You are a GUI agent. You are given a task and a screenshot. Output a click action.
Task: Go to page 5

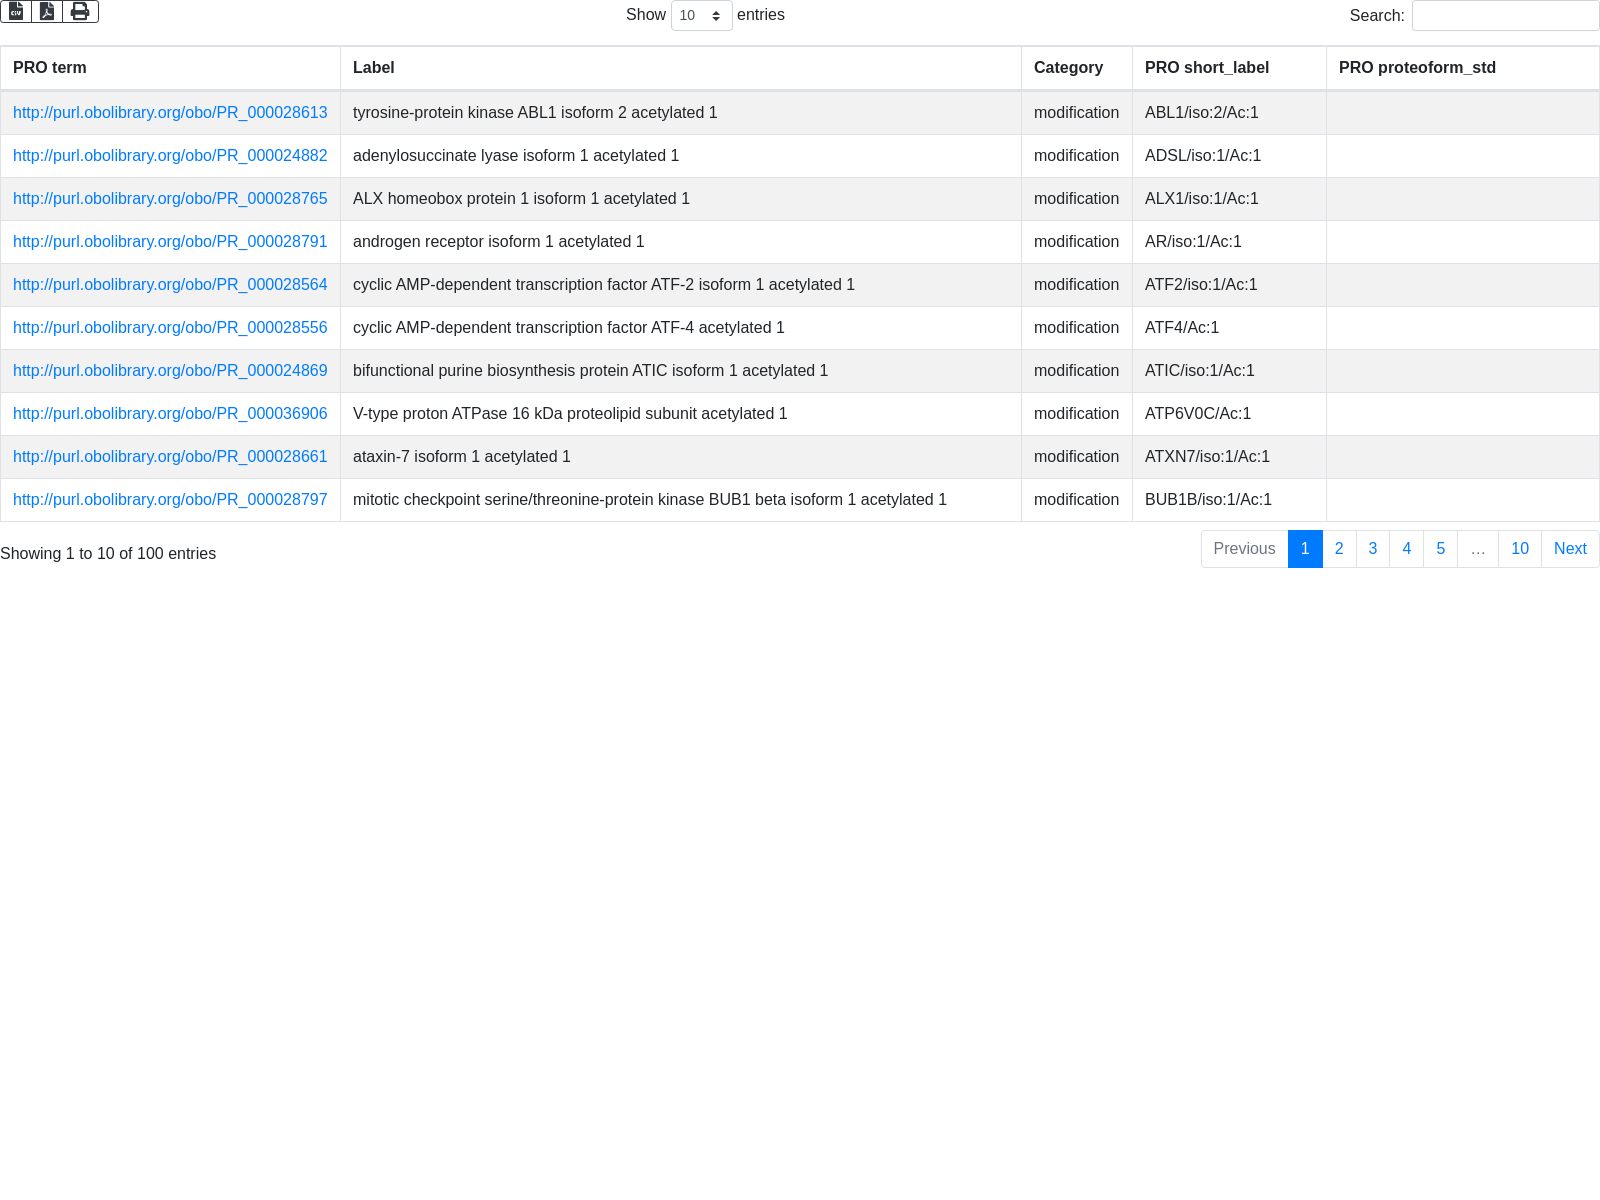pyautogui.click(x=1440, y=549)
